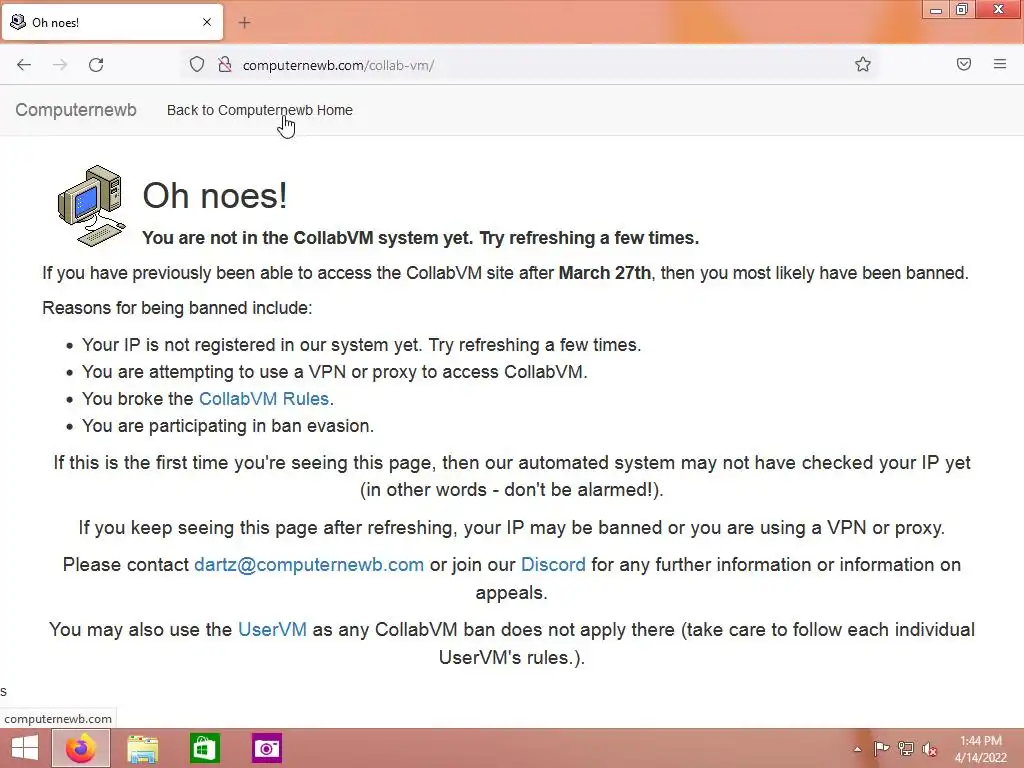Image resolution: width=1024 pixels, height=768 pixels.
Task: Open the clock showing 1:44 PM
Action: coord(980,749)
